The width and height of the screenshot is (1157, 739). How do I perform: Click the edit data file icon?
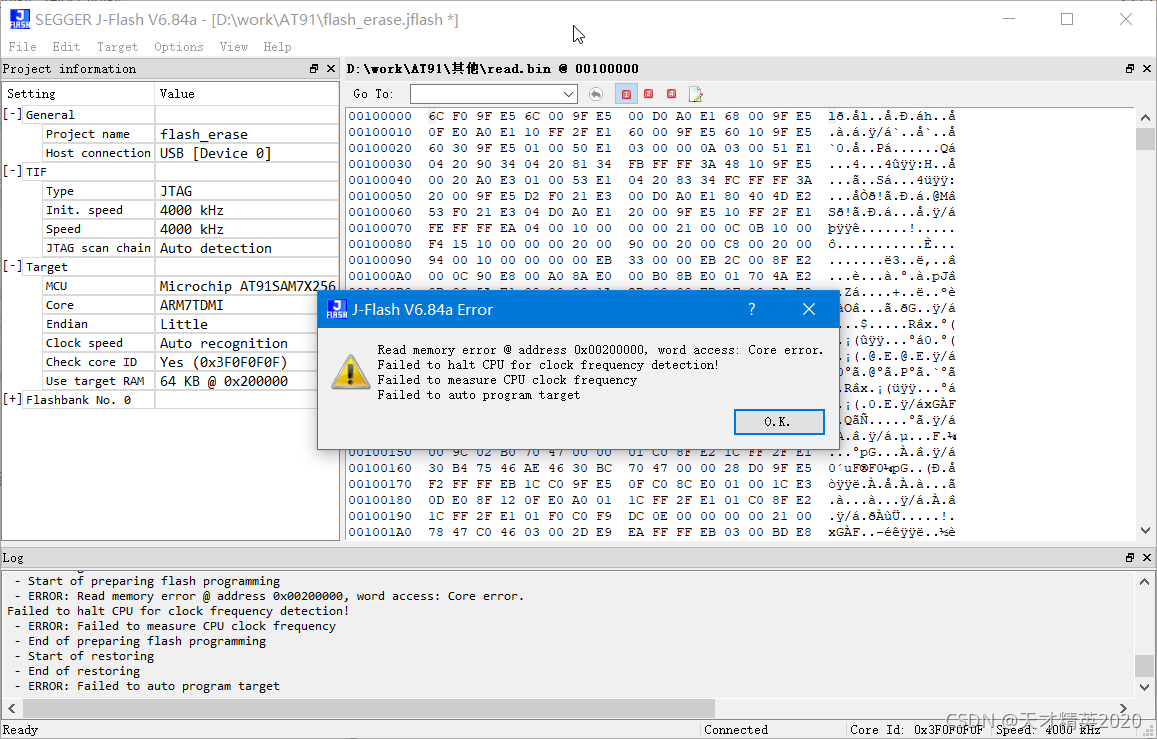pyautogui.click(x=695, y=94)
